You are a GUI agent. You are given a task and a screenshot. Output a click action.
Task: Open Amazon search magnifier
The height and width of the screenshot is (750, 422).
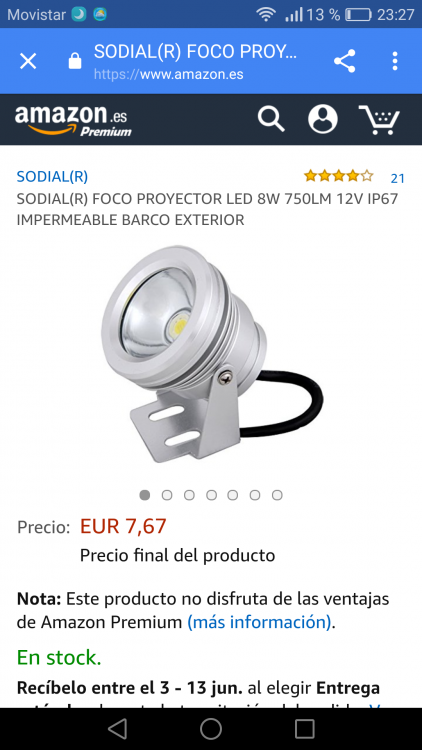coord(271,119)
